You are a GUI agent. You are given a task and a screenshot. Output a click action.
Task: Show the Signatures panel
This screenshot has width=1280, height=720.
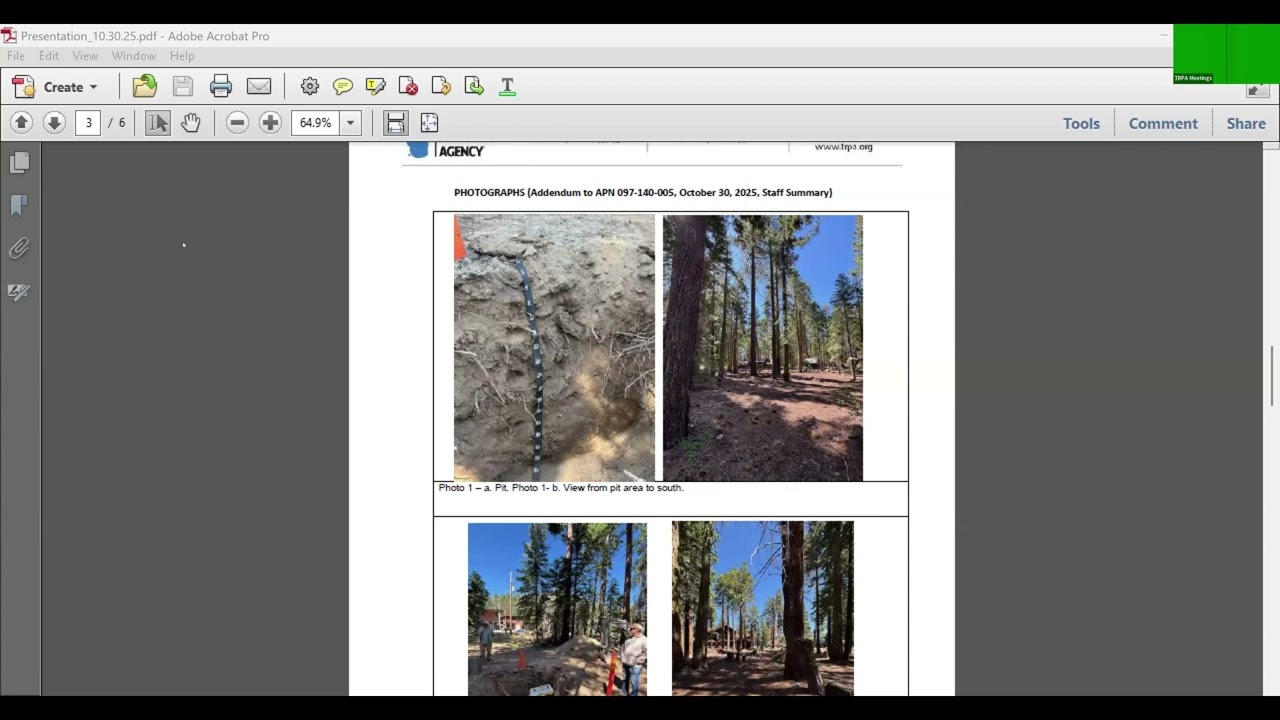19,292
